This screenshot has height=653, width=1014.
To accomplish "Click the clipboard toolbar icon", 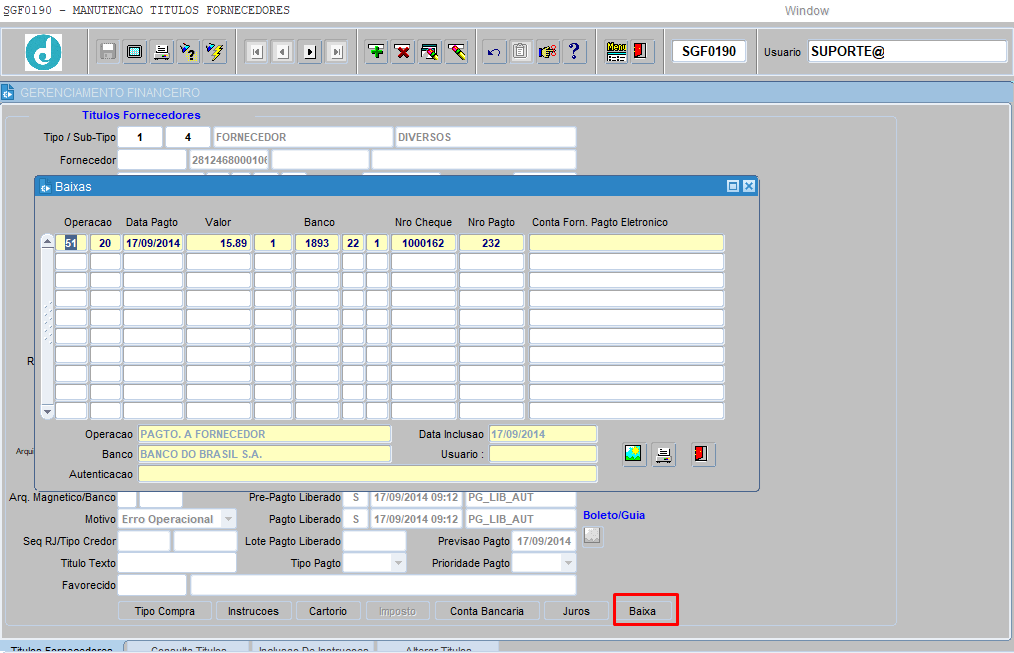I will click(x=521, y=52).
